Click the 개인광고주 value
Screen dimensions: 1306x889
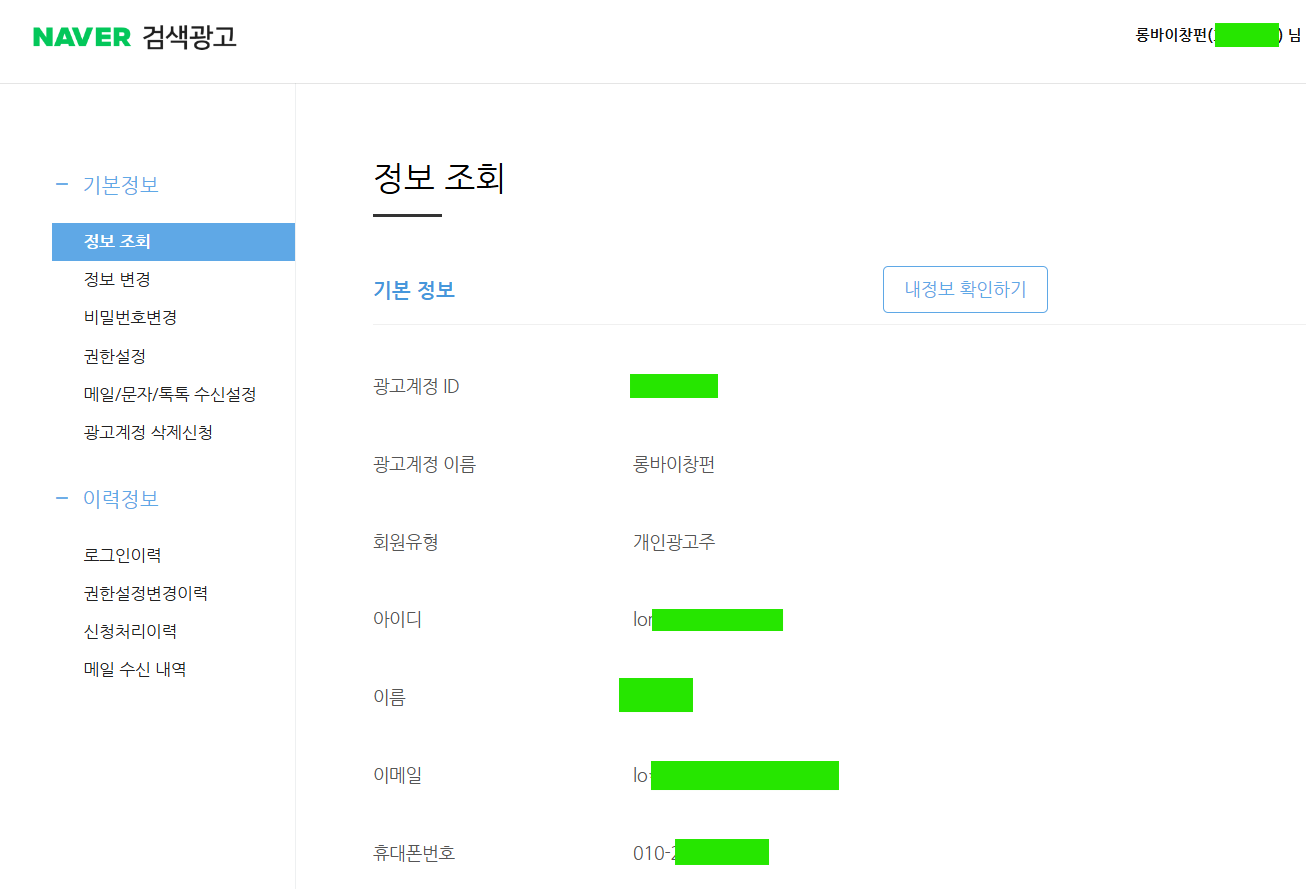[x=674, y=543]
